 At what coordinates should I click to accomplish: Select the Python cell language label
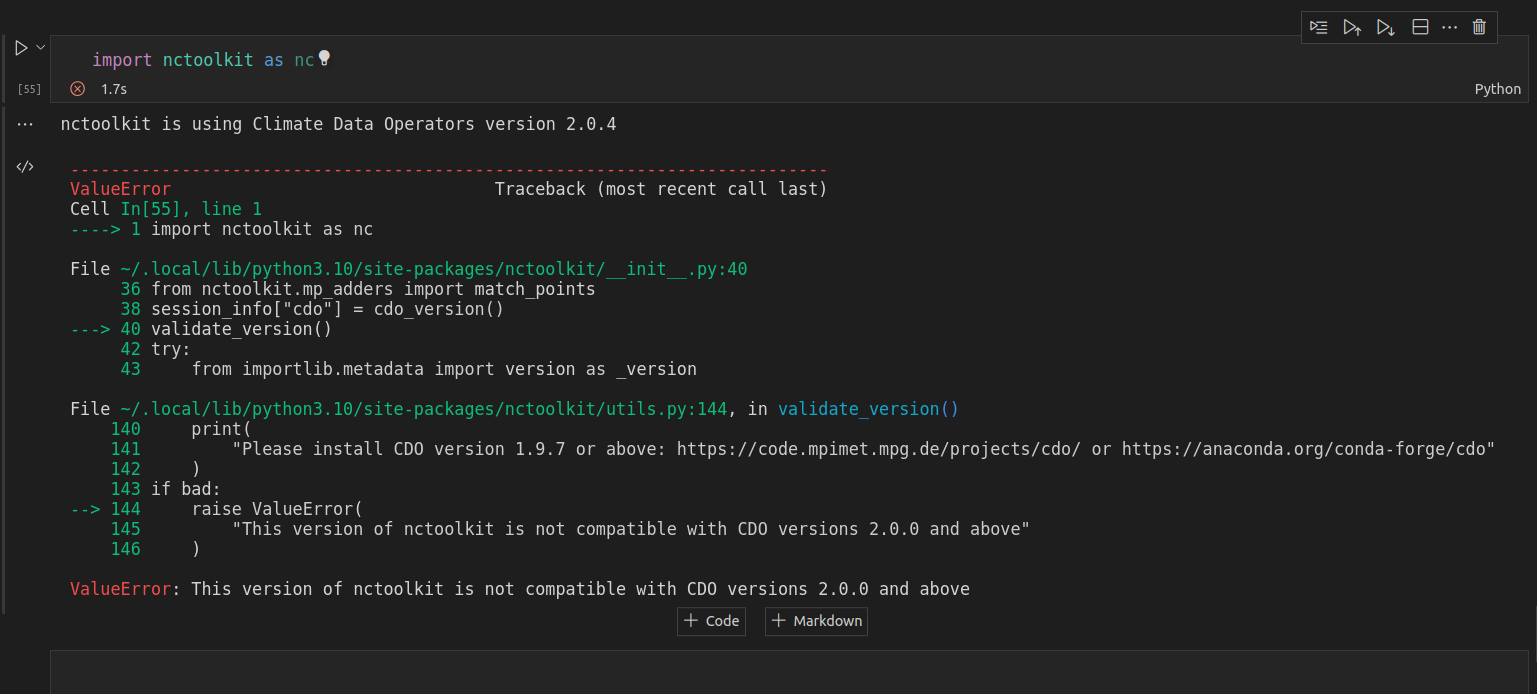(x=1497, y=89)
